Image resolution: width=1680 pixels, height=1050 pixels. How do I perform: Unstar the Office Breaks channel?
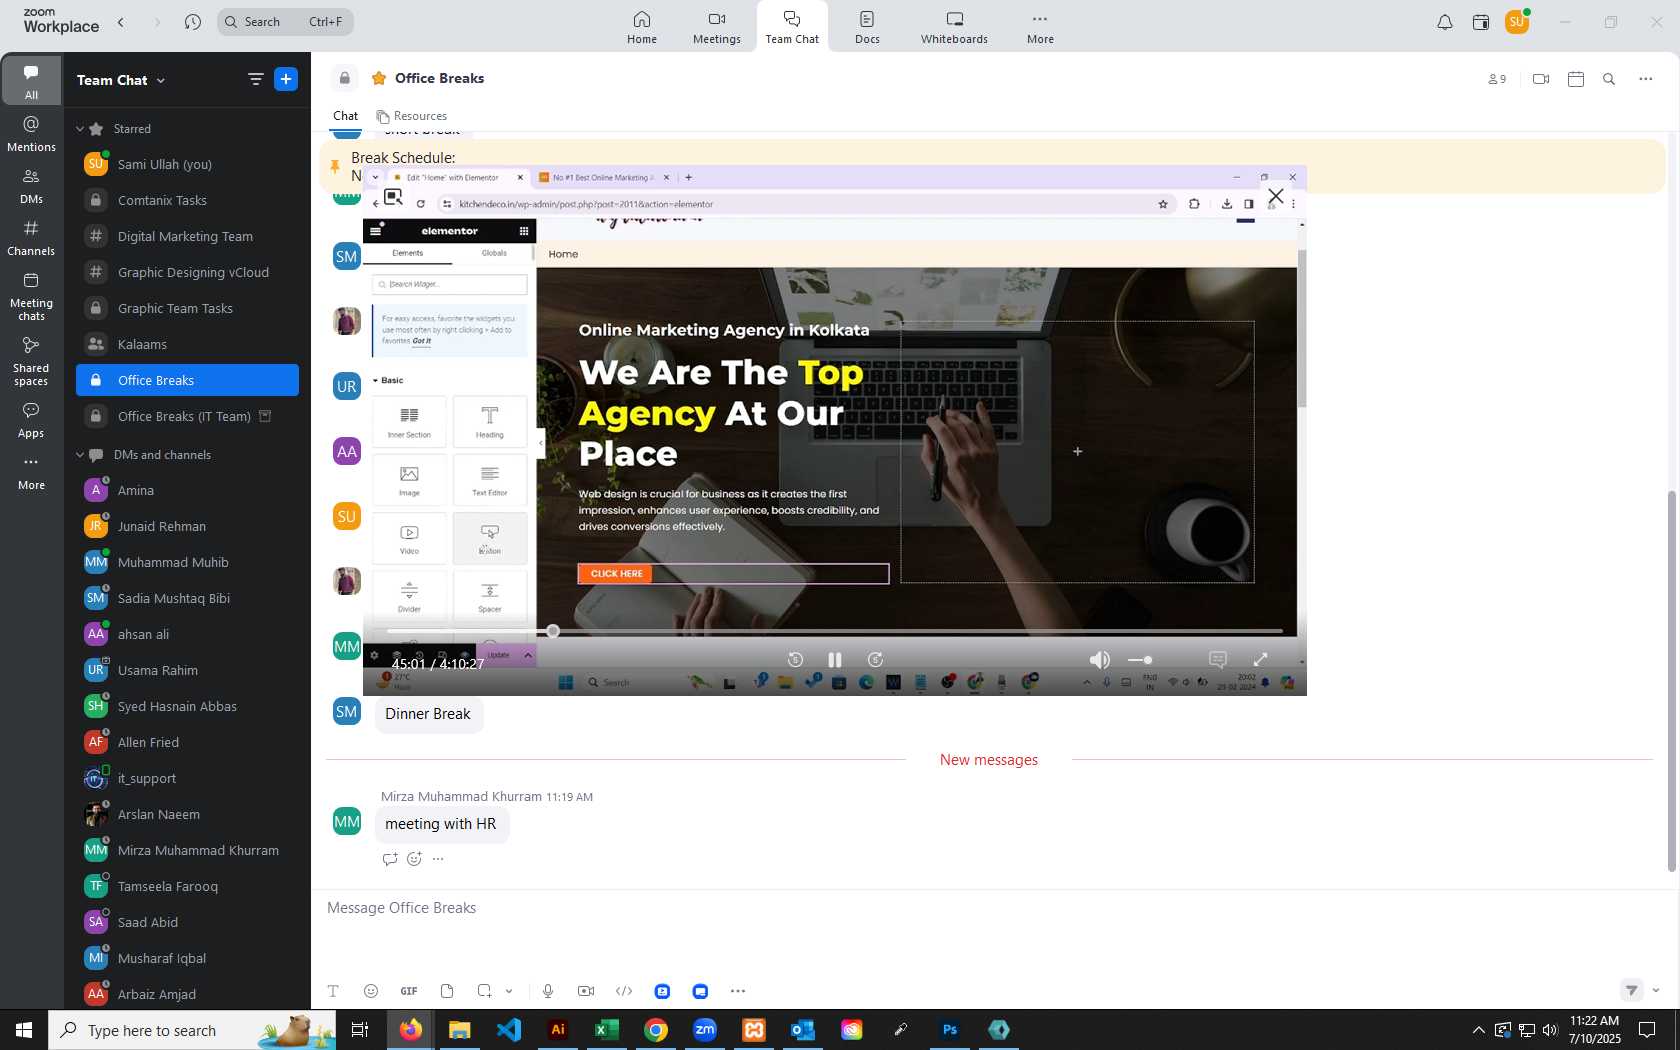coord(379,78)
